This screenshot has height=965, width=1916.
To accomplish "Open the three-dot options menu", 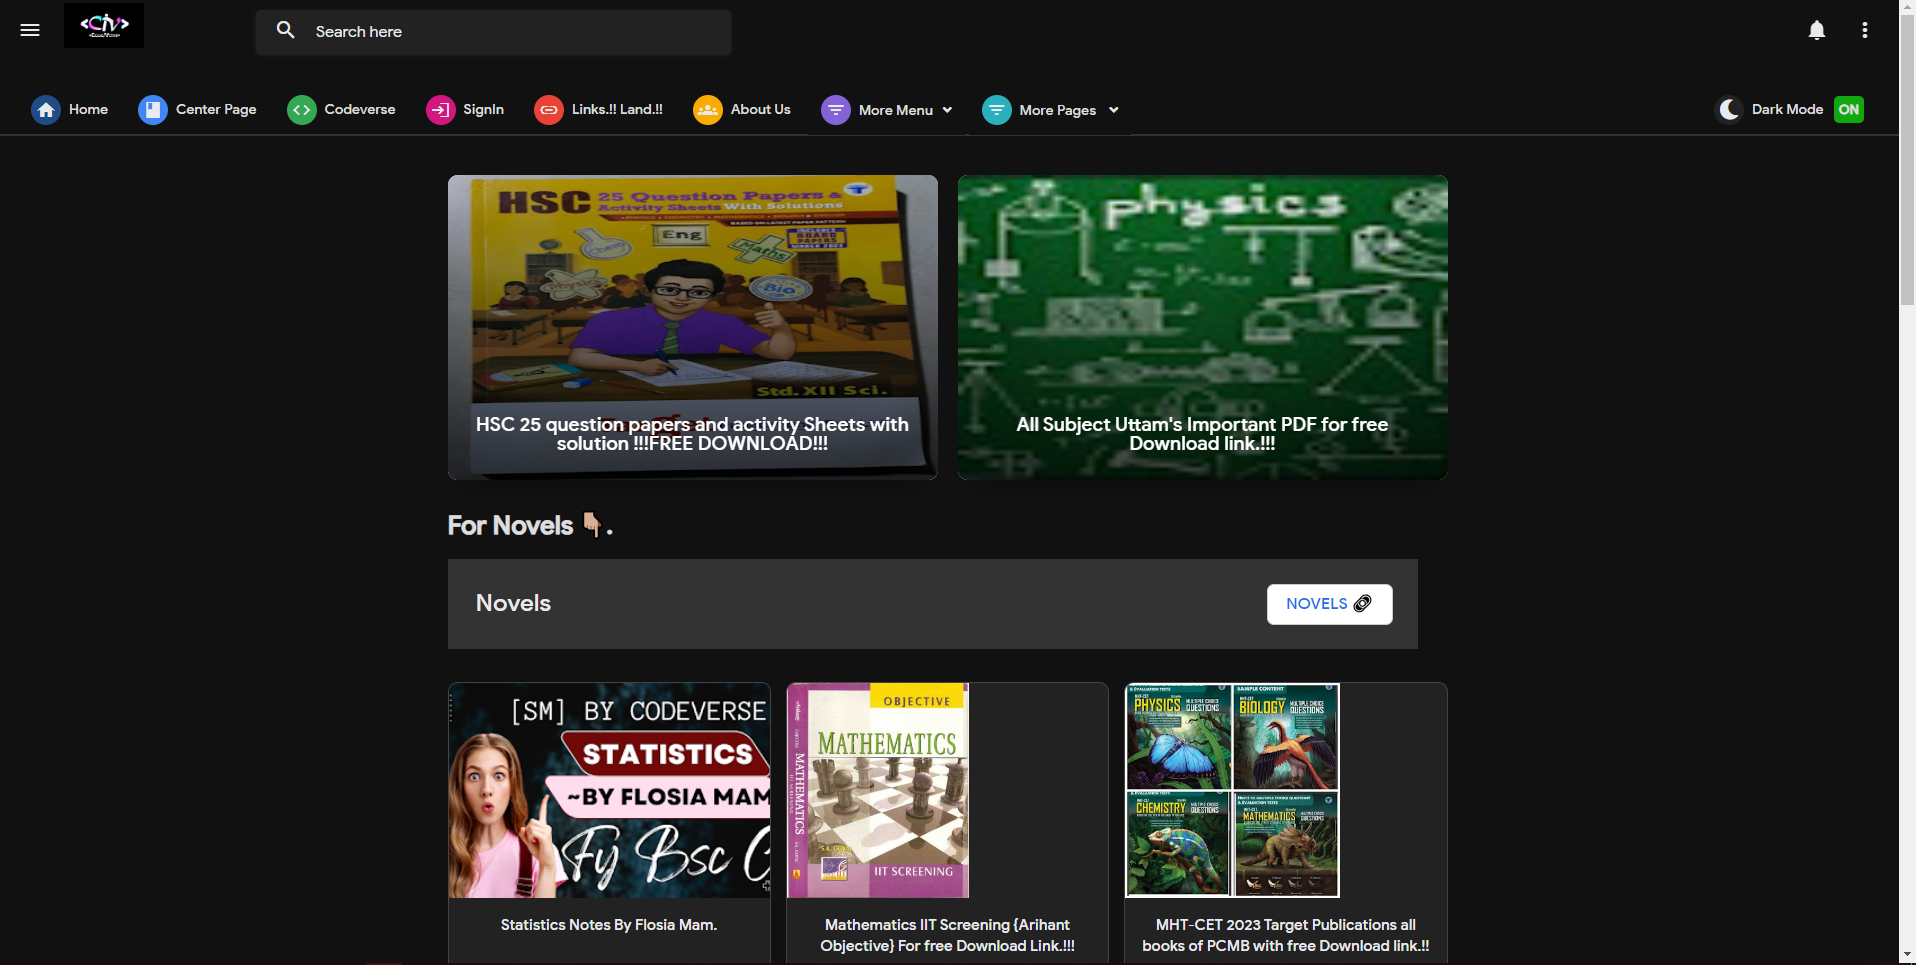I will (x=1864, y=30).
